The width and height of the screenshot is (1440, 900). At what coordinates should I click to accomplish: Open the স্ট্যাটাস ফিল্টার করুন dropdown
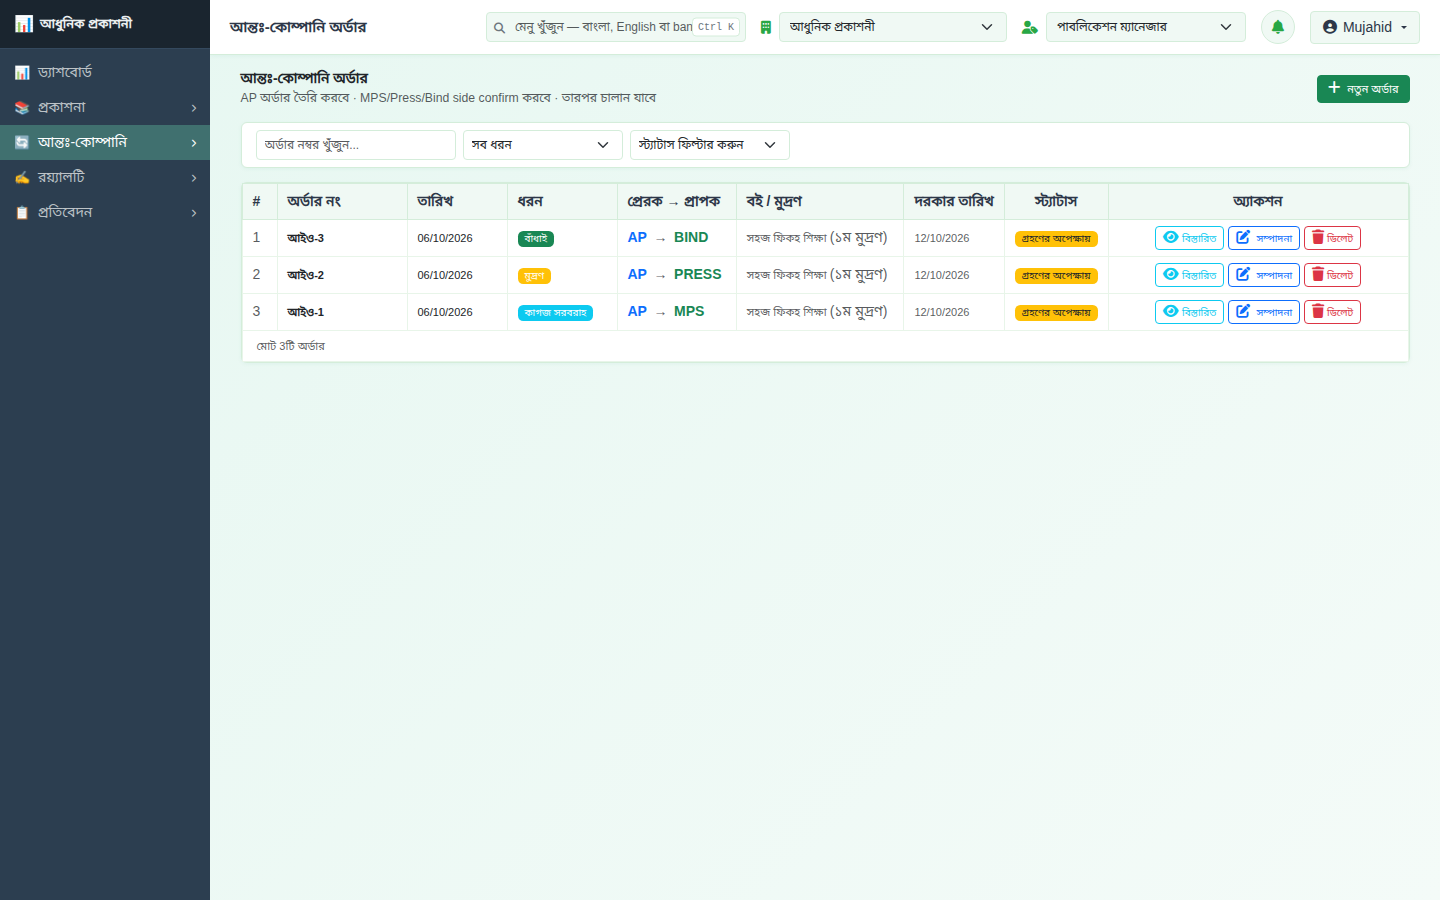pos(709,145)
